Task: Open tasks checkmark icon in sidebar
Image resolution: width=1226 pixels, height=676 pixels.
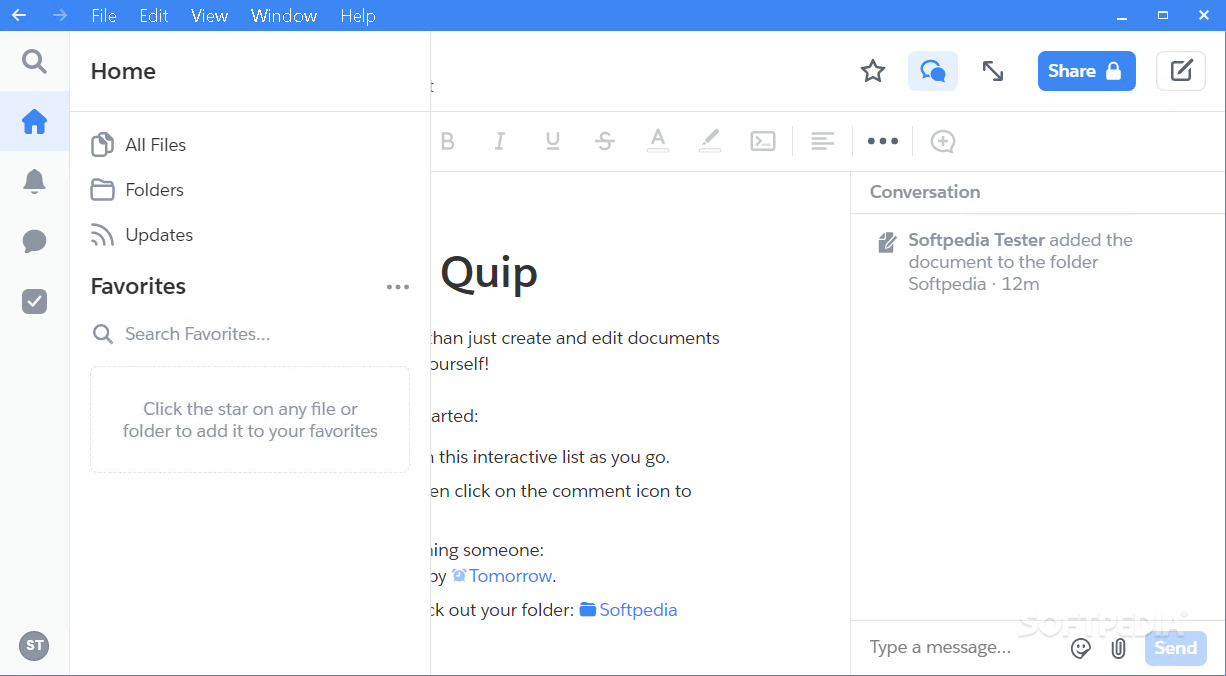Action: pos(34,301)
